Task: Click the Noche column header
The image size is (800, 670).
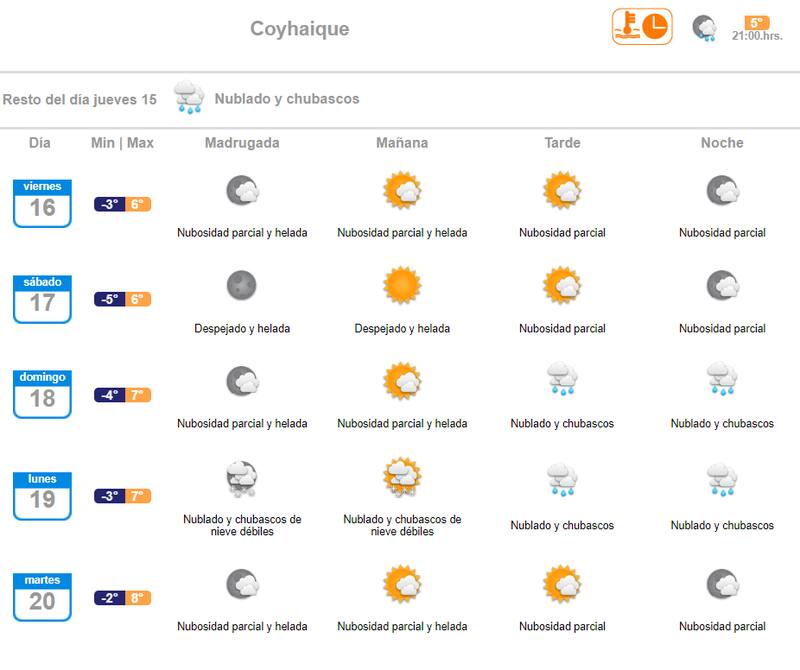Action: pyautogui.click(x=722, y=143)
